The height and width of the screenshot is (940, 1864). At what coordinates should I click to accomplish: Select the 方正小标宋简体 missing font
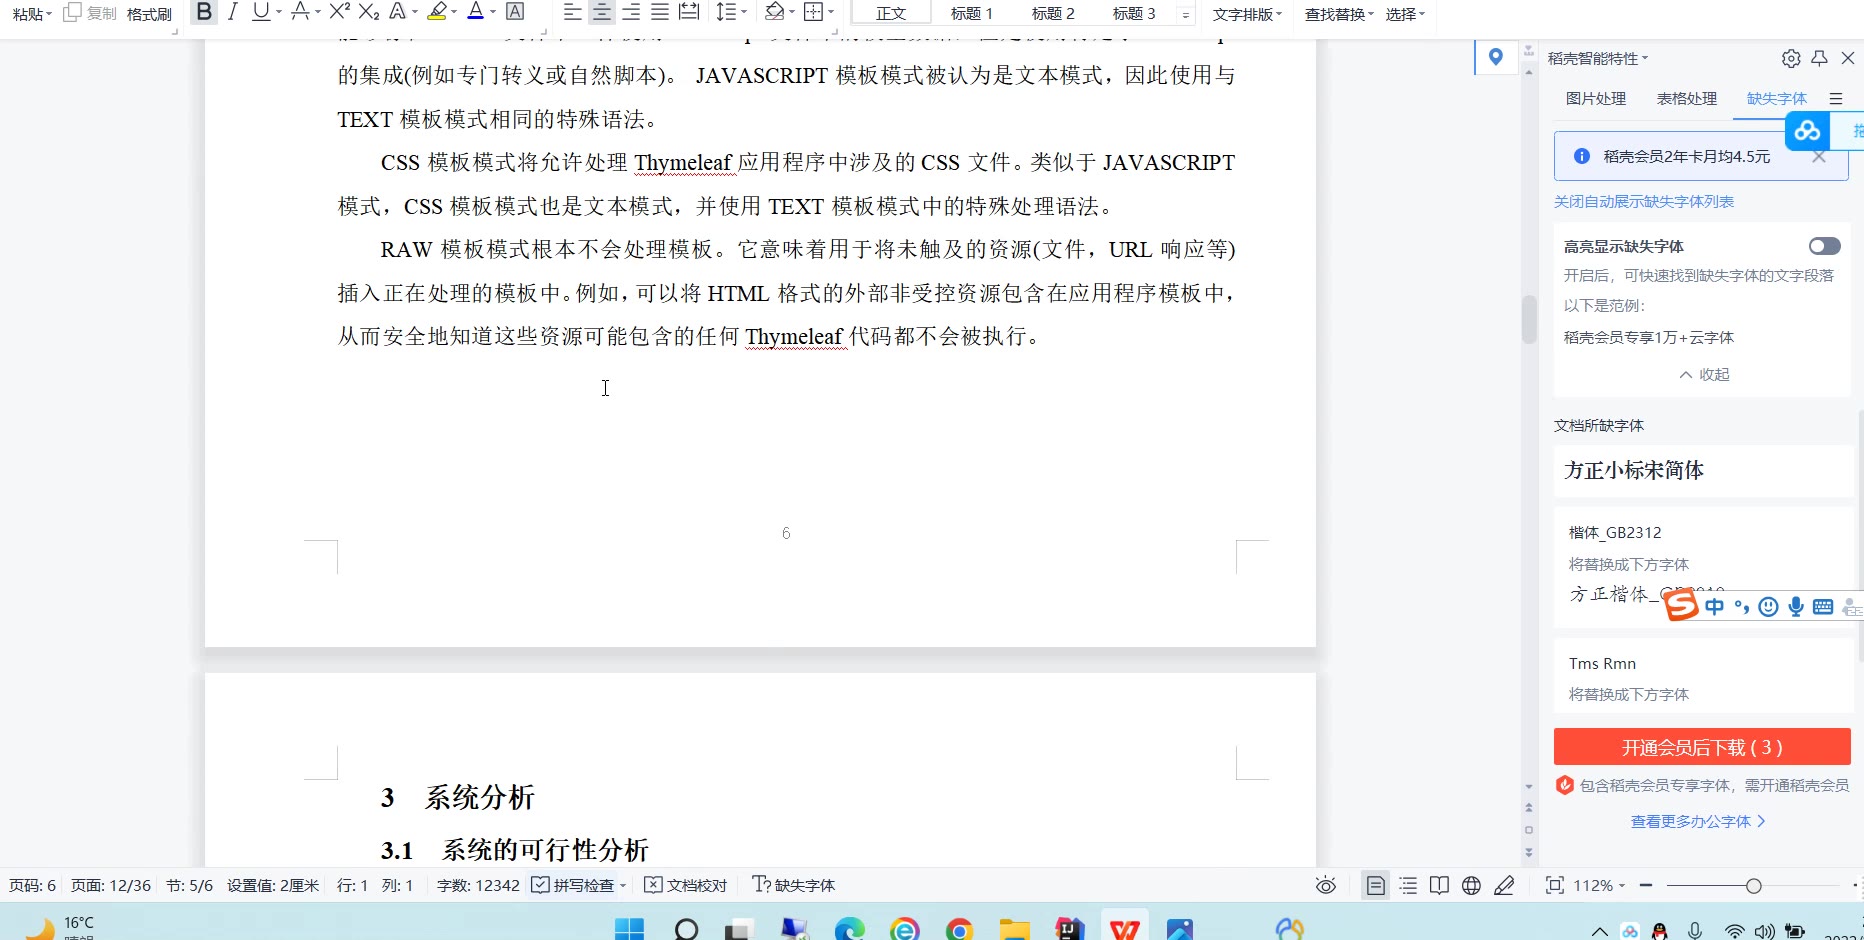(x=1703, y=470)
